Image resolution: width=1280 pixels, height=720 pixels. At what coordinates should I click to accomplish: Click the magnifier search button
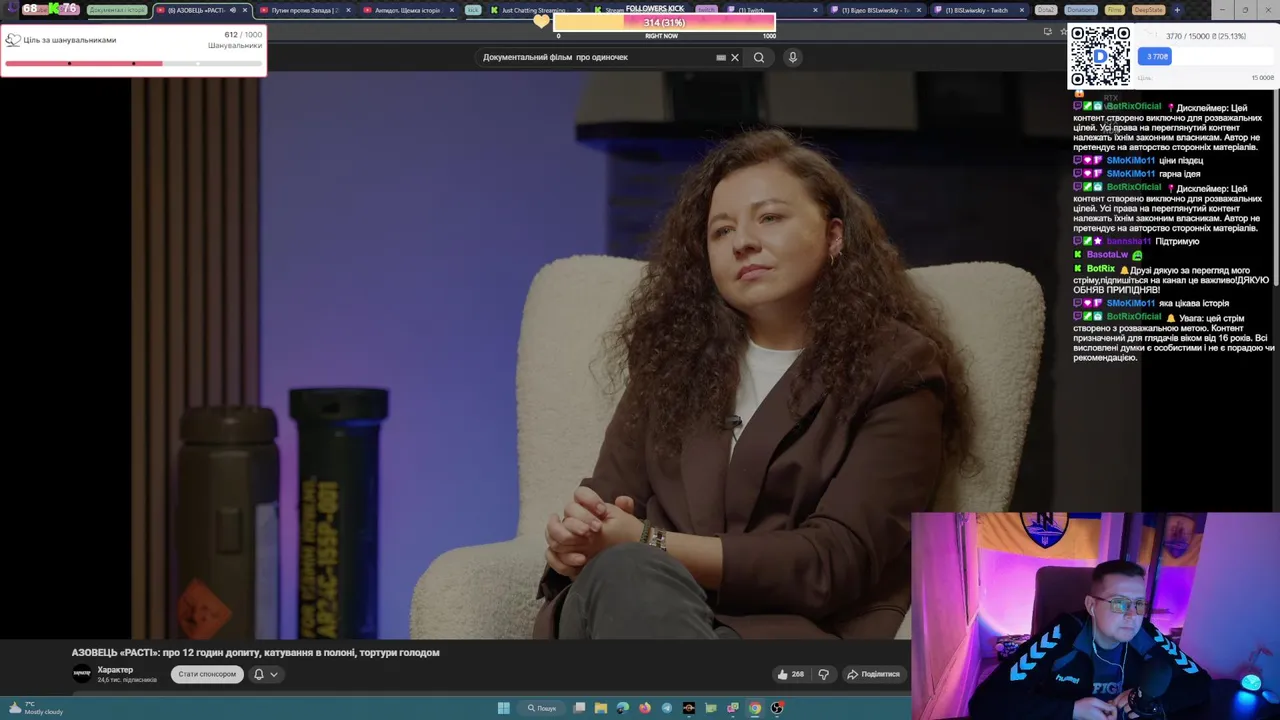(x=759, y=57)
